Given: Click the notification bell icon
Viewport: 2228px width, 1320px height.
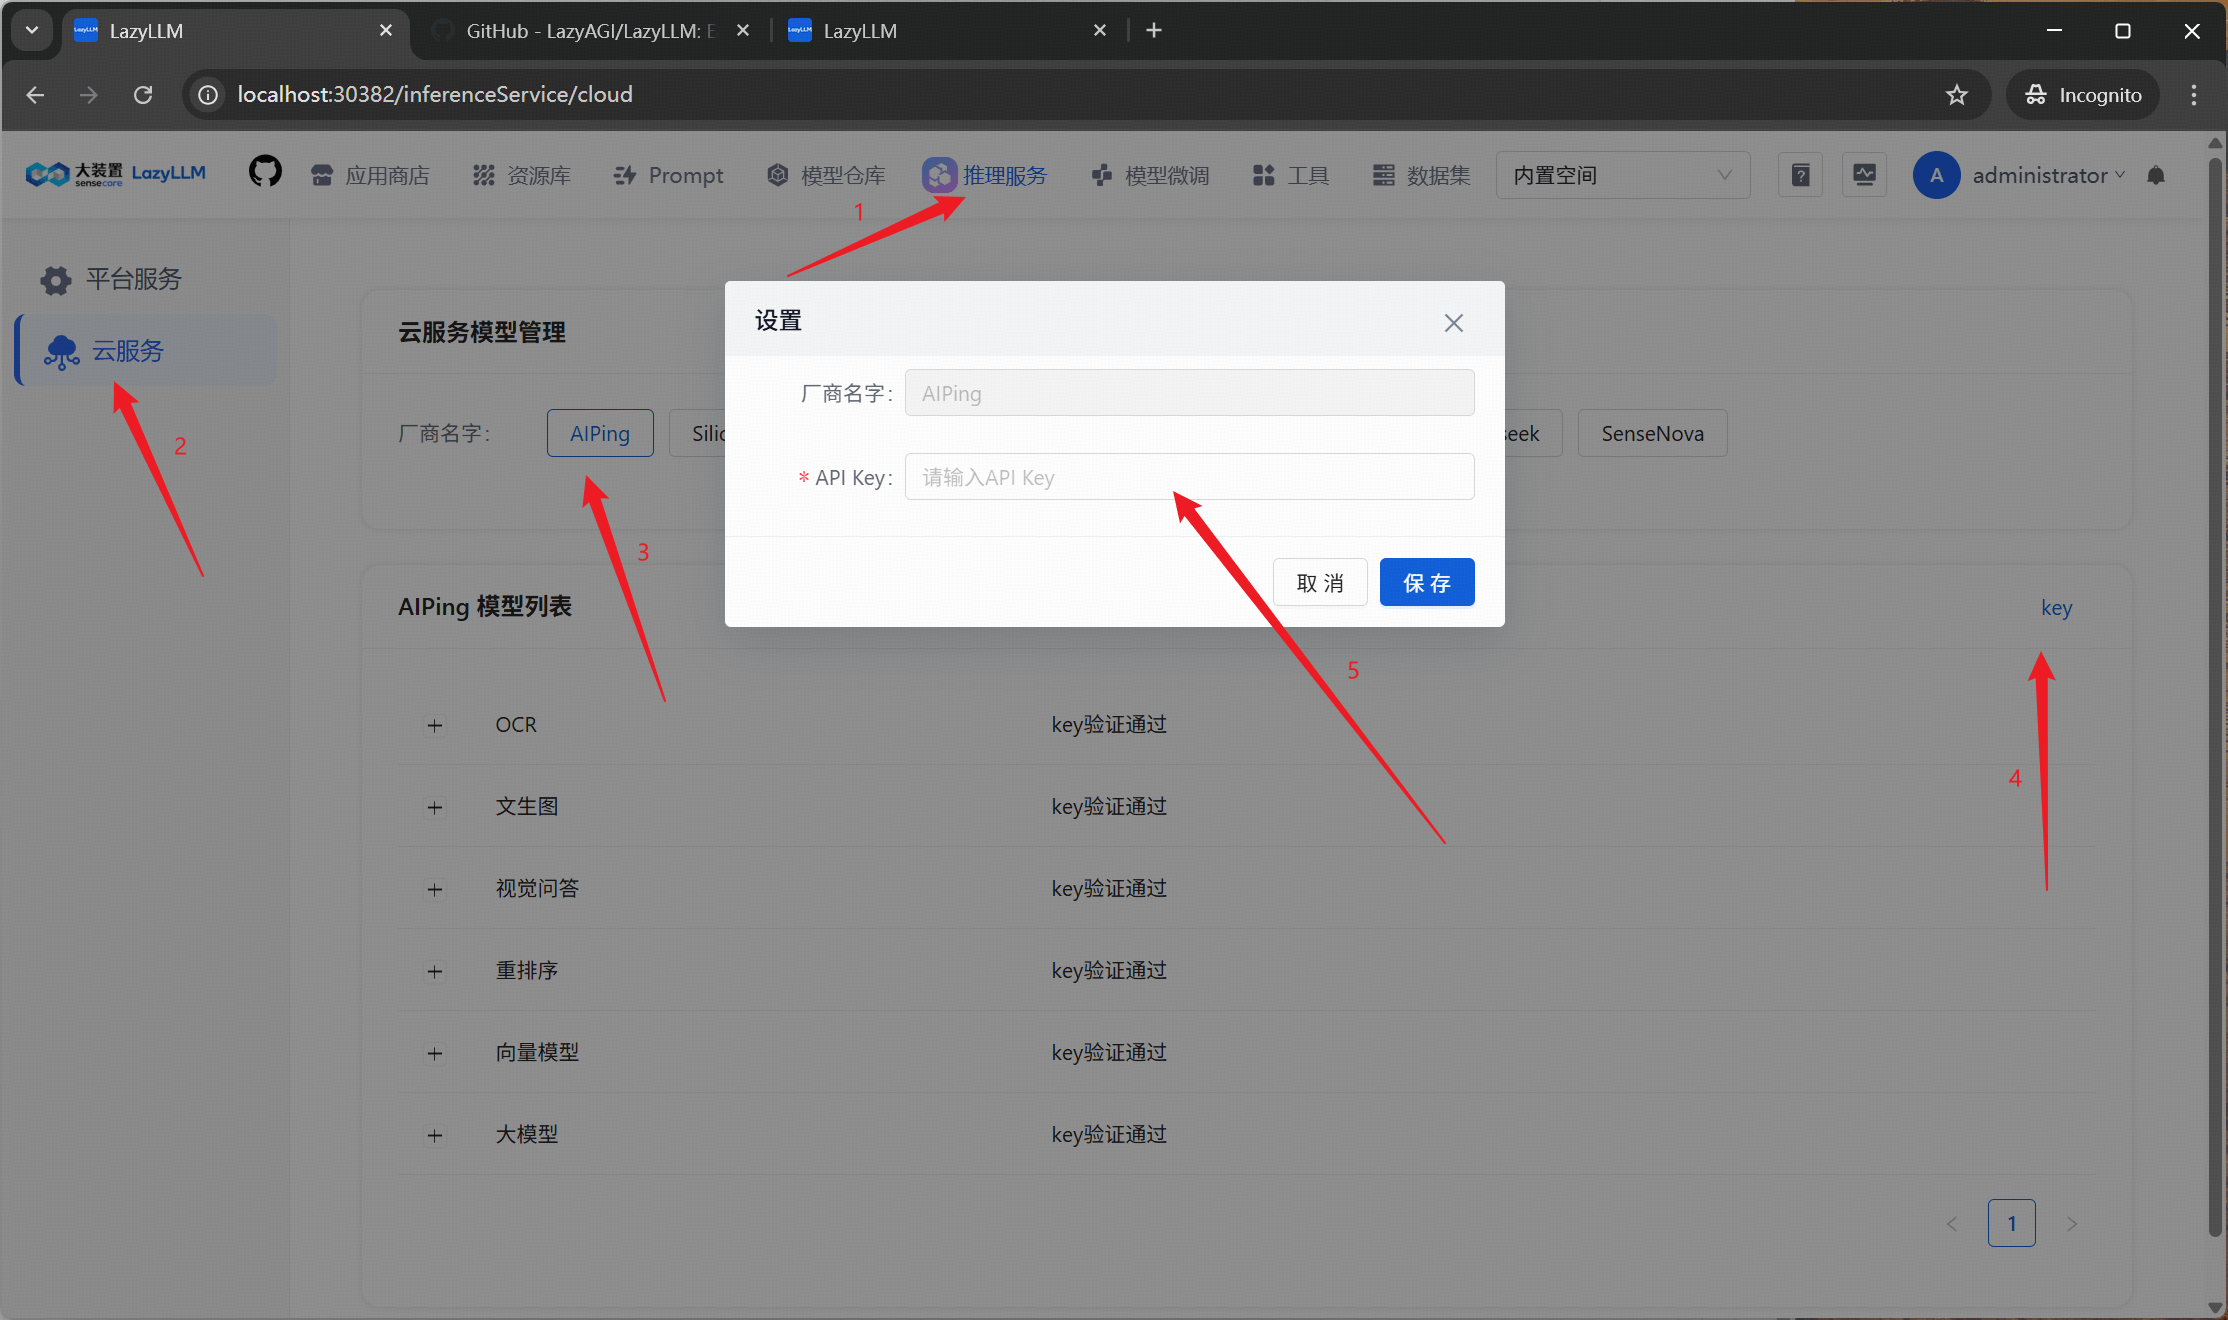Looking at the screenshot, I should tap(2156, 176).
